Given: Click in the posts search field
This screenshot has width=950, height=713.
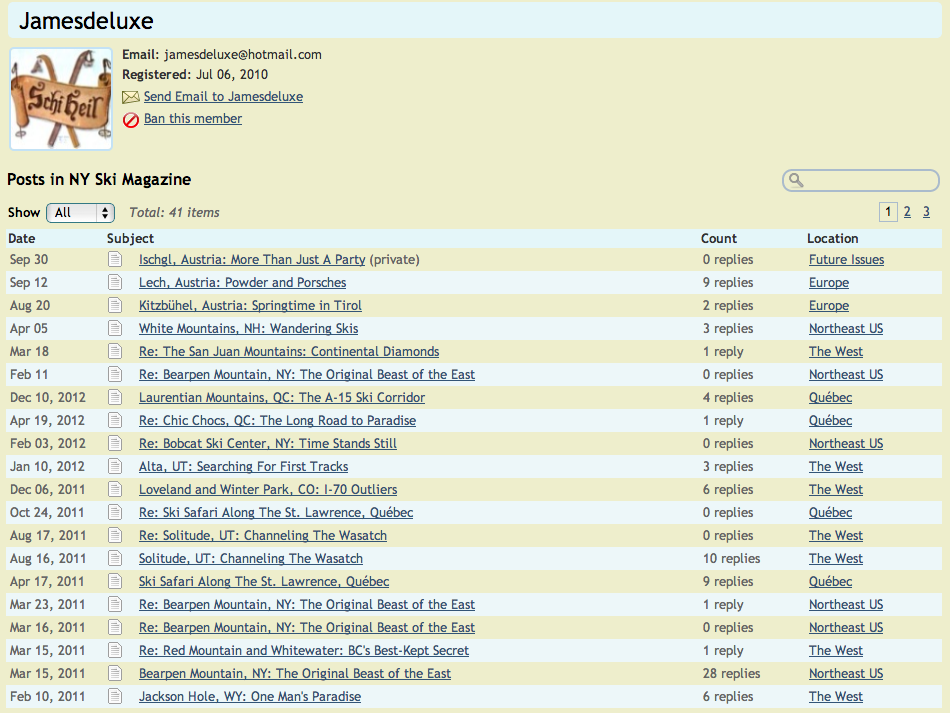Looking at the screenshot, I should [x=870, y=180].
